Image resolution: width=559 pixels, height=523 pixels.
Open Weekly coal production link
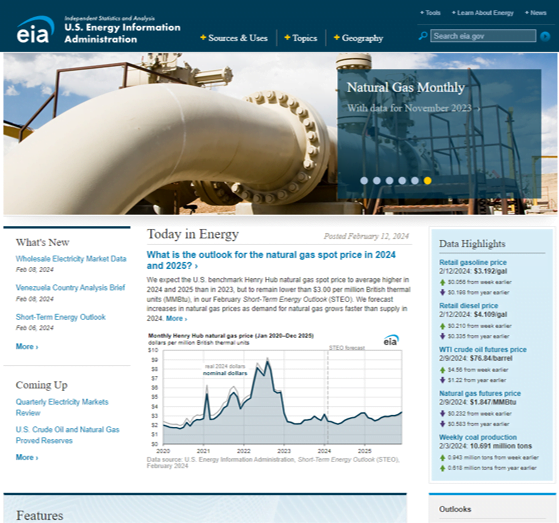[x=478, y=437]
